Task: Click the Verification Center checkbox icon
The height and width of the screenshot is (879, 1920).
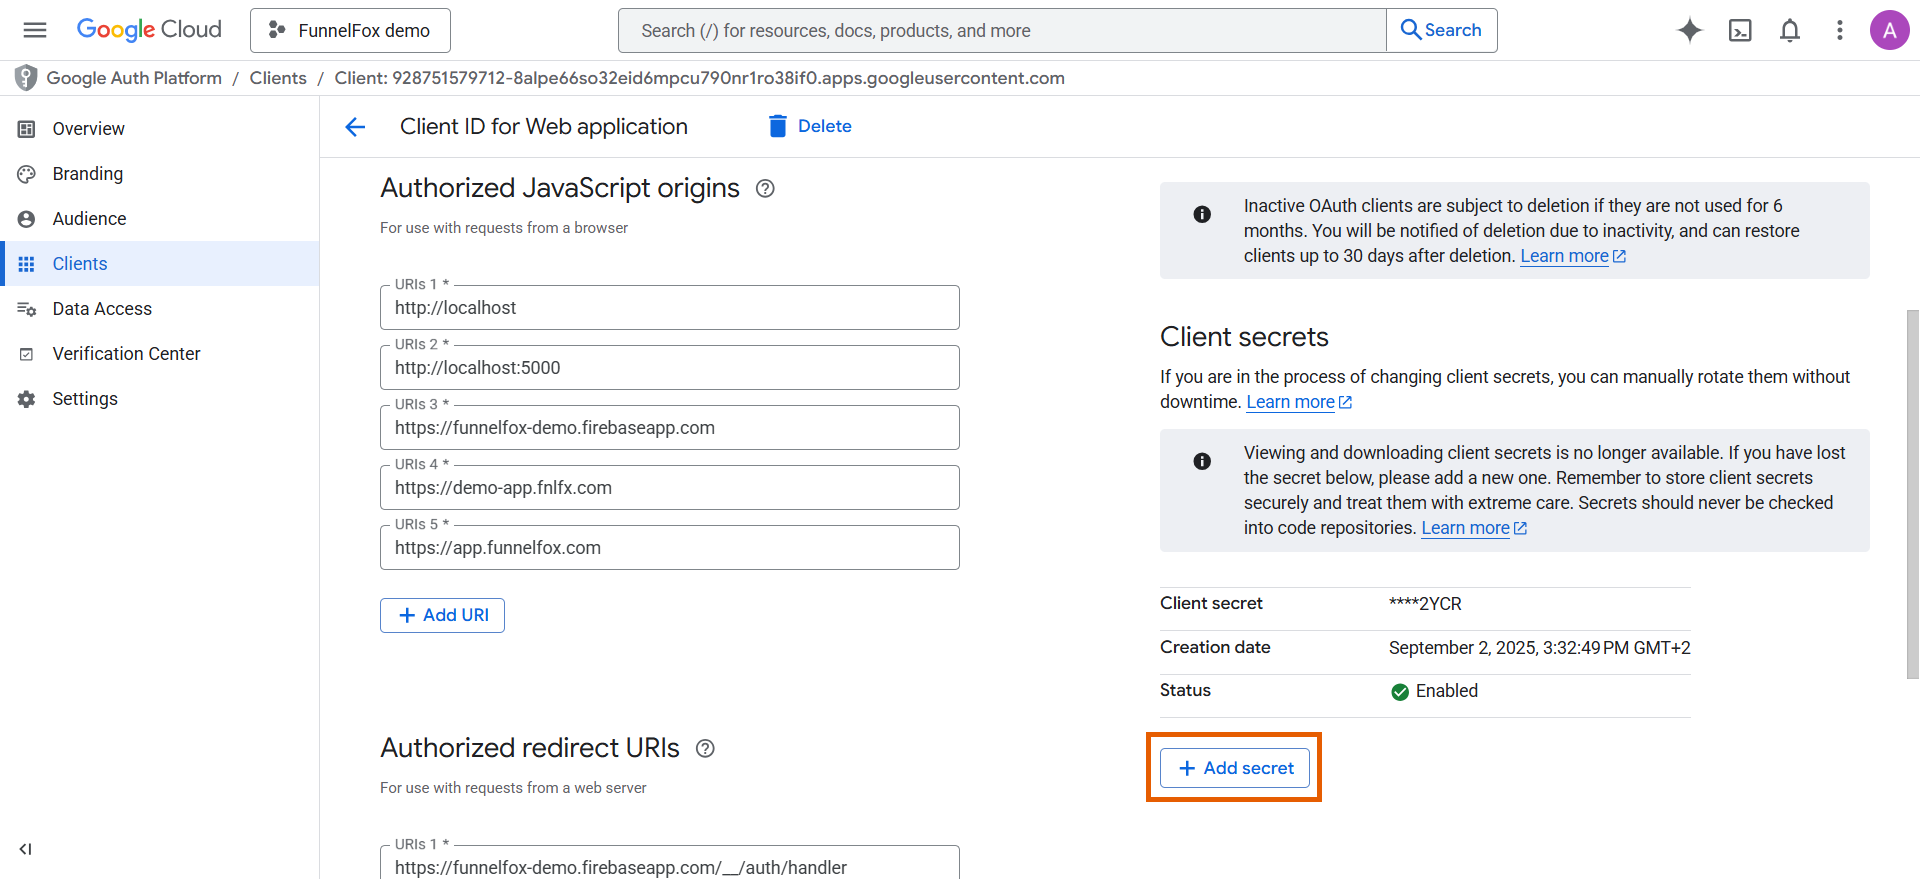Action: pos(27,354)
